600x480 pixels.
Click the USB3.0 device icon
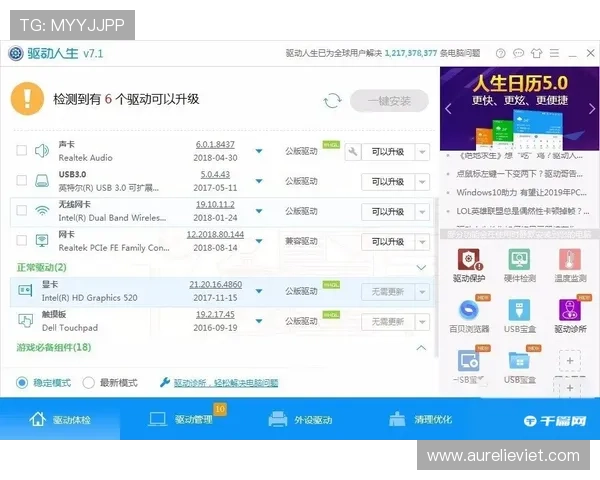pyautogui.click(x=42, y=181)
